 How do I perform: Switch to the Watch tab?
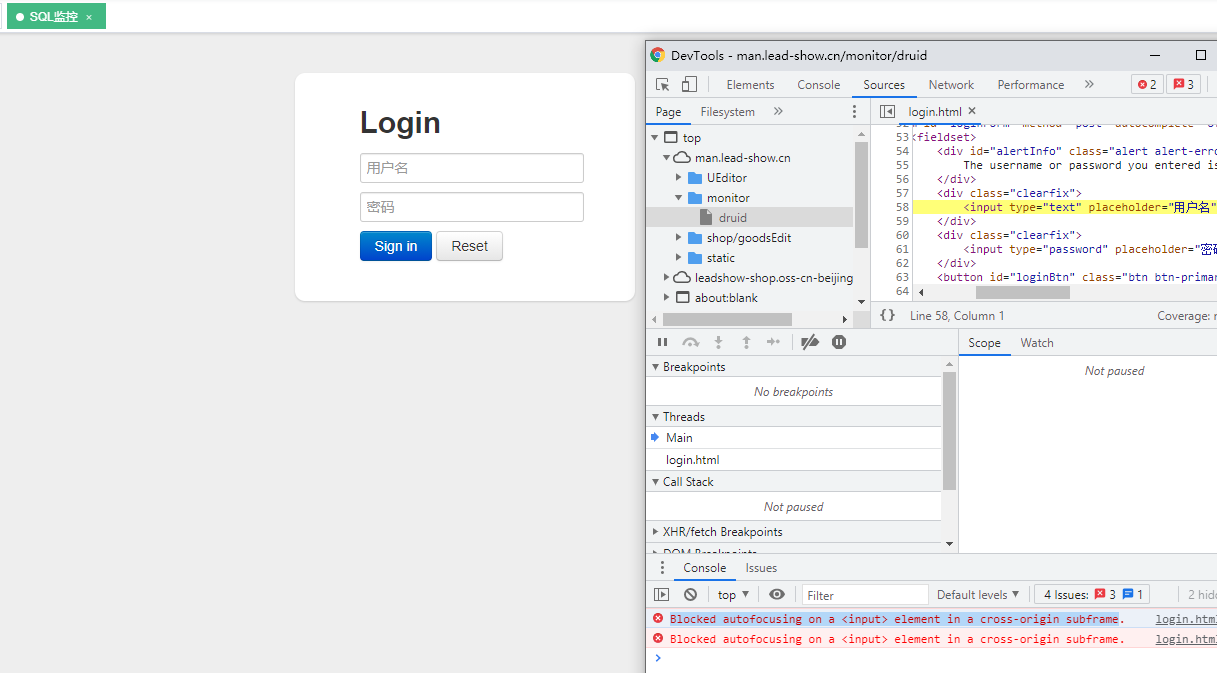pos(1037,343)
